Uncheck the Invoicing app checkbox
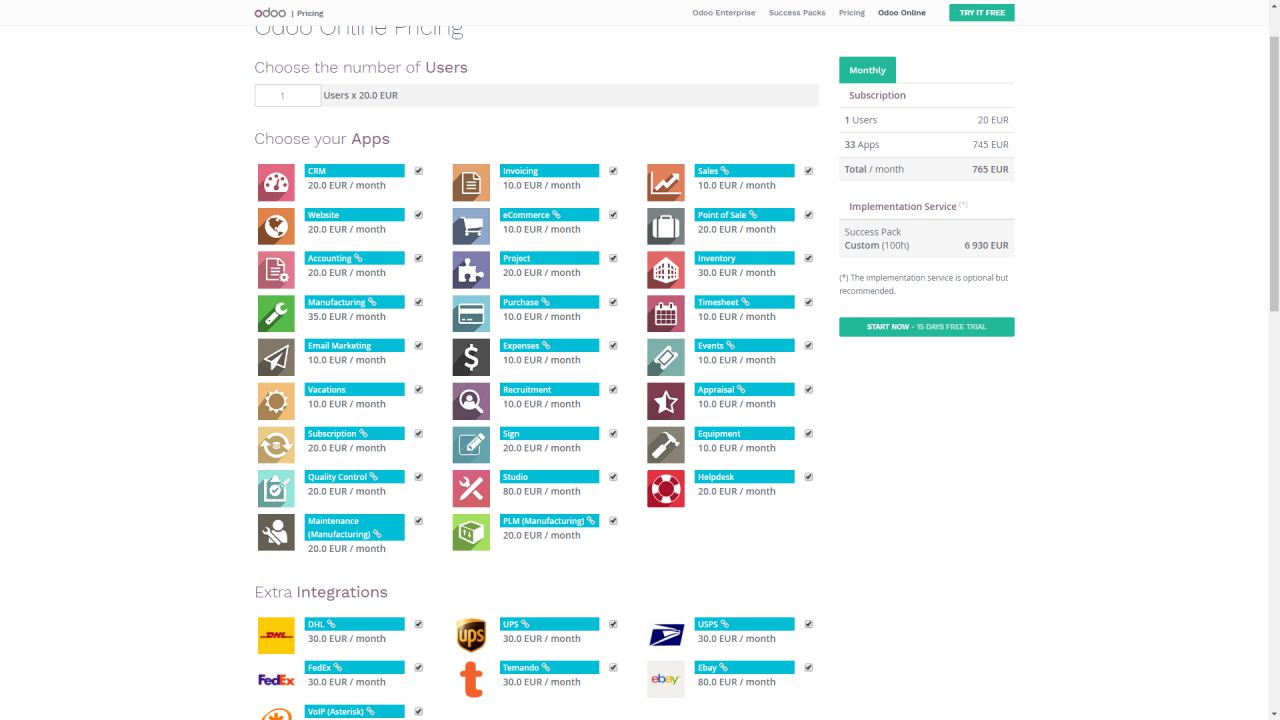 tap(613, 171)
